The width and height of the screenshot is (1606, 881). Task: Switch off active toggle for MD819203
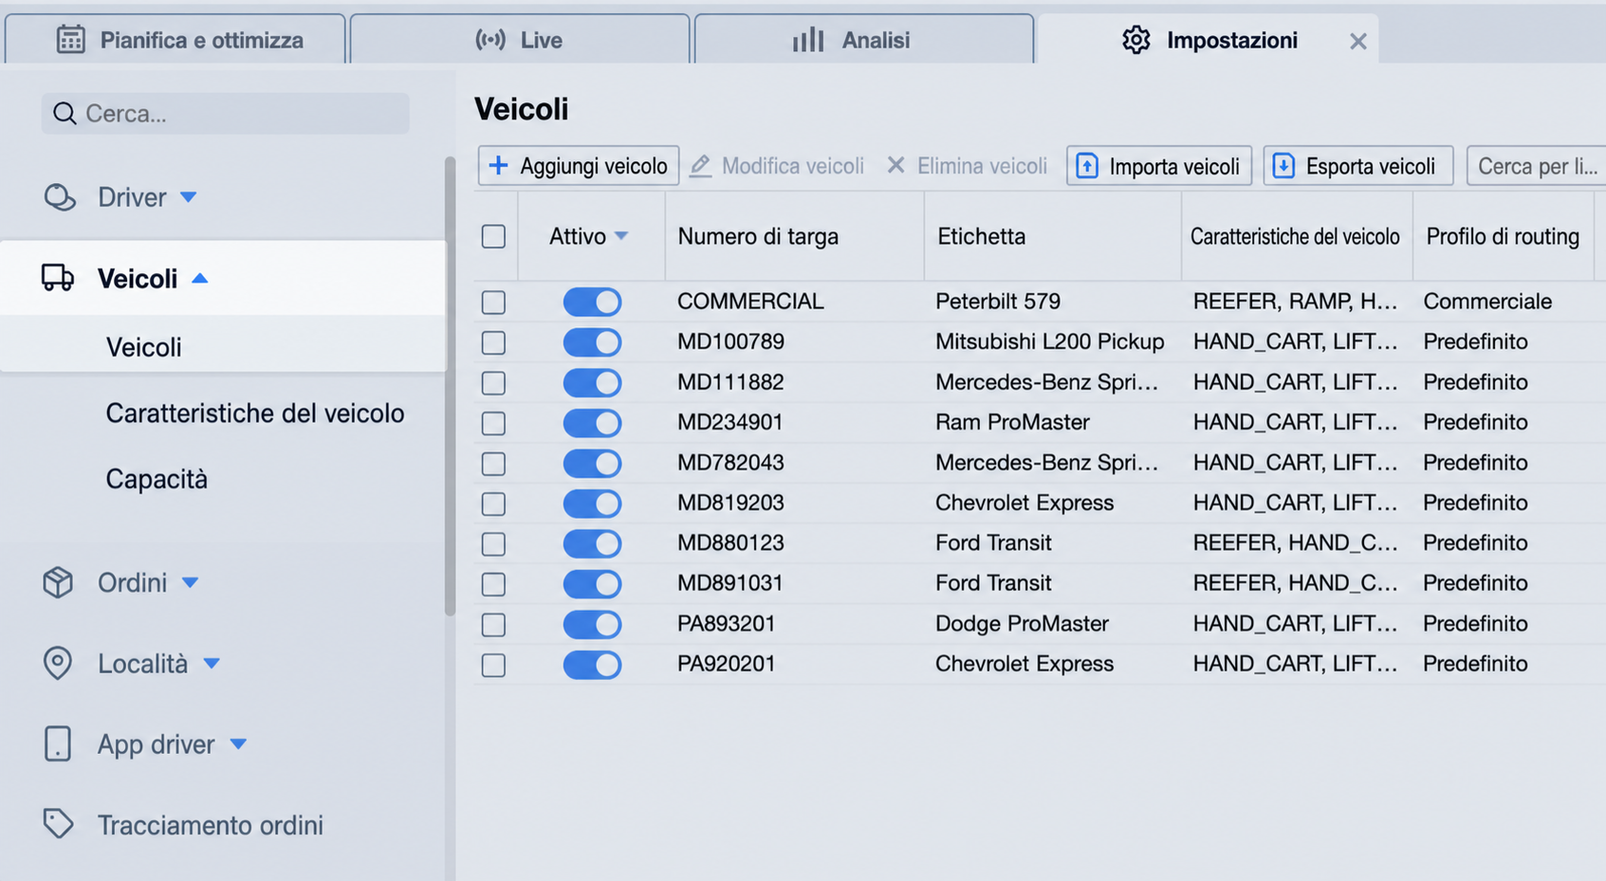click(592, 503)
